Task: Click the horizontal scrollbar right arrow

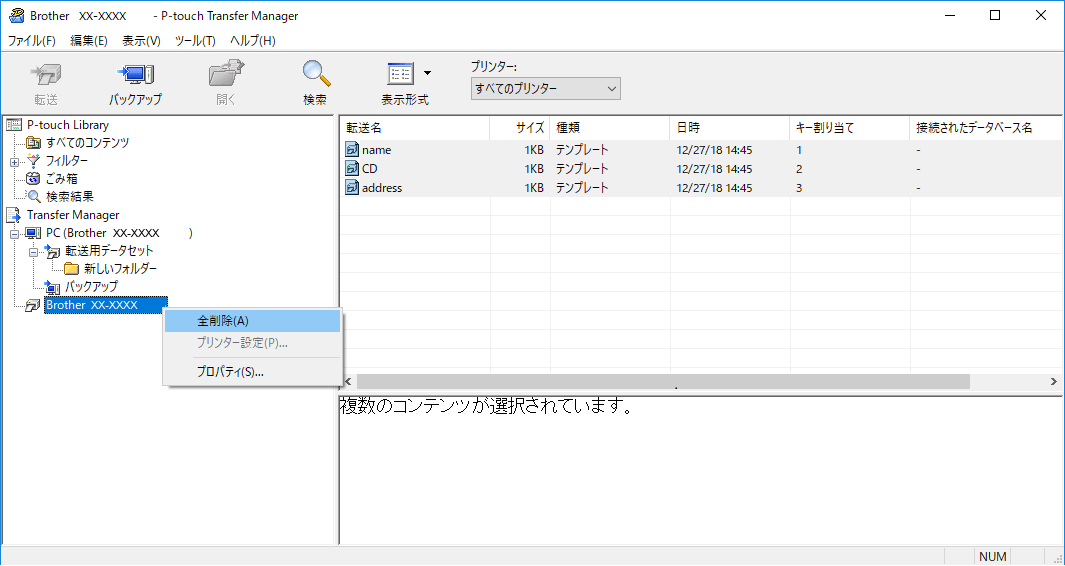Action: (x=1053, y=381)
